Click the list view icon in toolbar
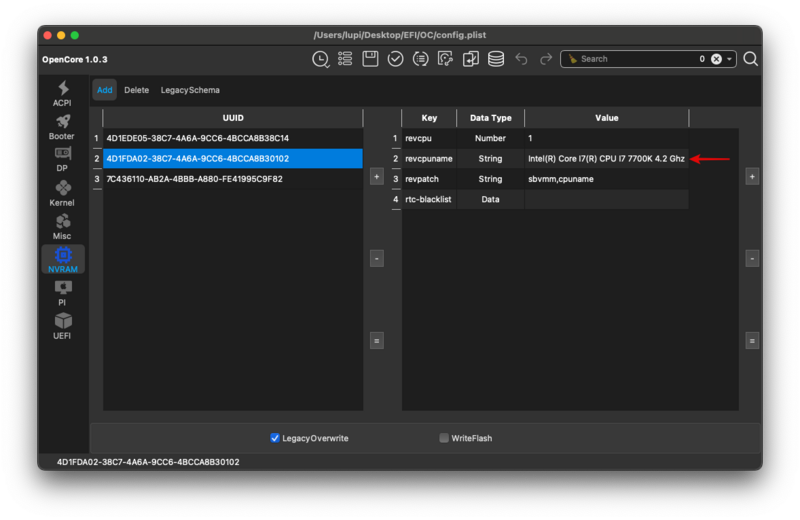Screen dimensions: 800x520 pyautogui.click(x=345, y=59)
